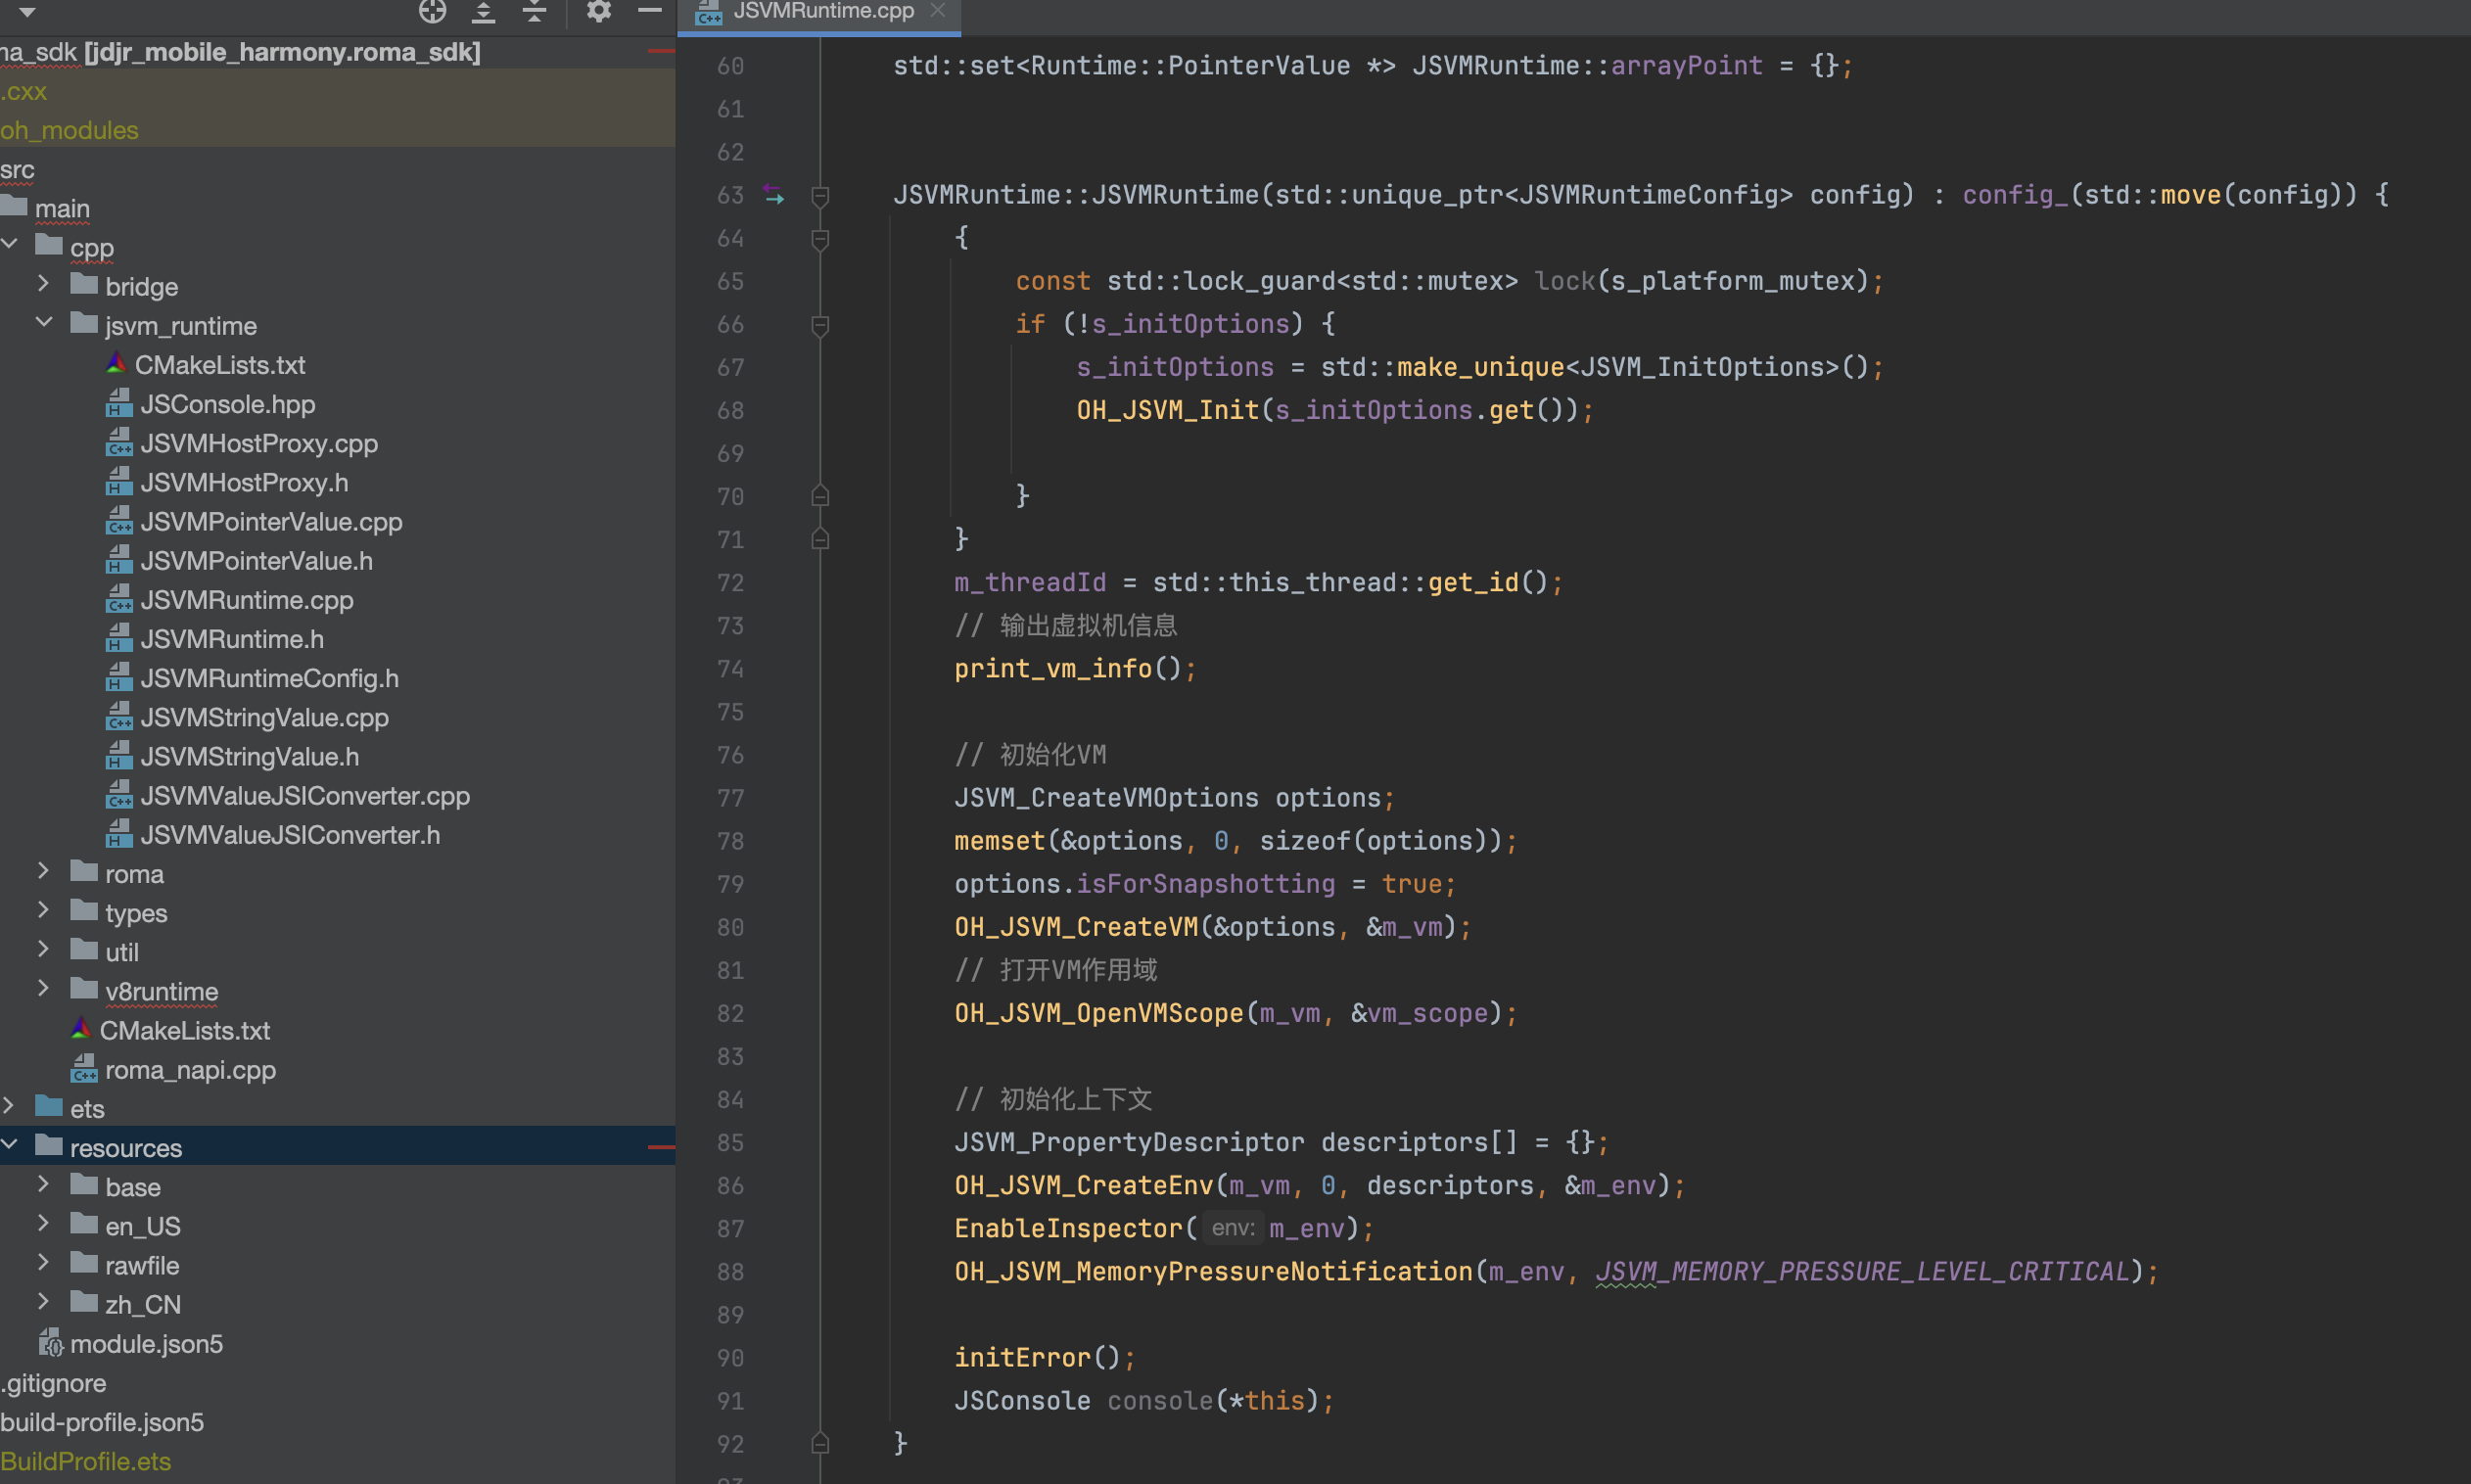Expand the rawfile folder
The width and height of the screenshot is (2471, 1484).
tap(44, 1264)
